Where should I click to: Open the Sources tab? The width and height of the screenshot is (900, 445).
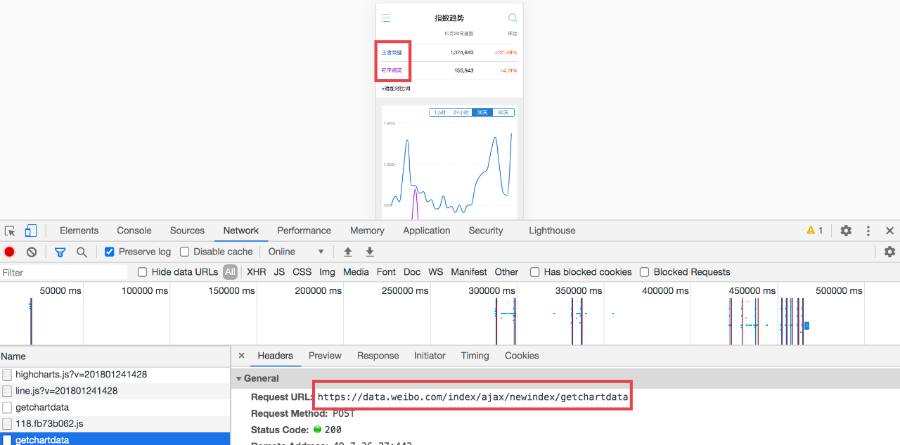[x=187, y=231]
